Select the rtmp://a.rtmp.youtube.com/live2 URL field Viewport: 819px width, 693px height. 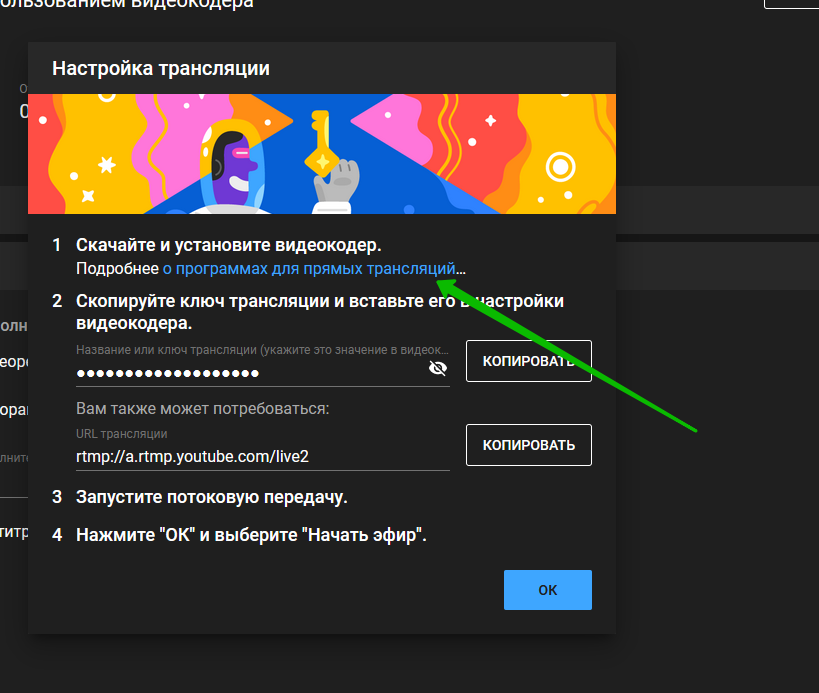pyautogui.click(x=250, y=456)
